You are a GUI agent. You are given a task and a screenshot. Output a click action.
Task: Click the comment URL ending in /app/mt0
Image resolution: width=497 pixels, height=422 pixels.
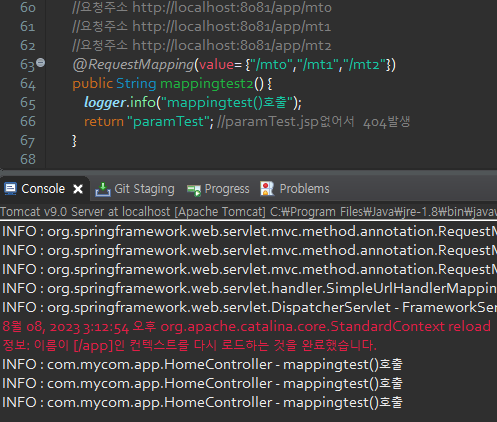coord(232,8)
